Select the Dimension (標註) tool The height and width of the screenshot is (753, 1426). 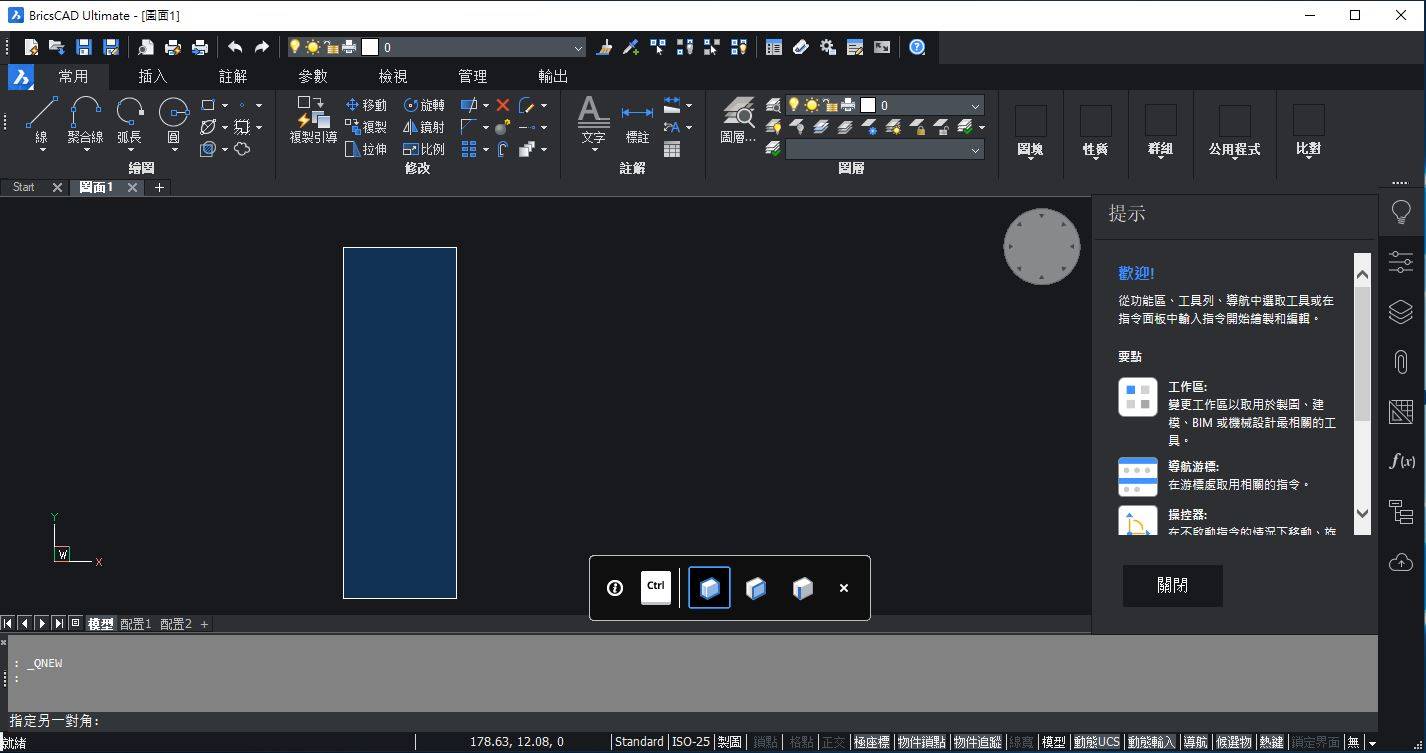[637, 123]
